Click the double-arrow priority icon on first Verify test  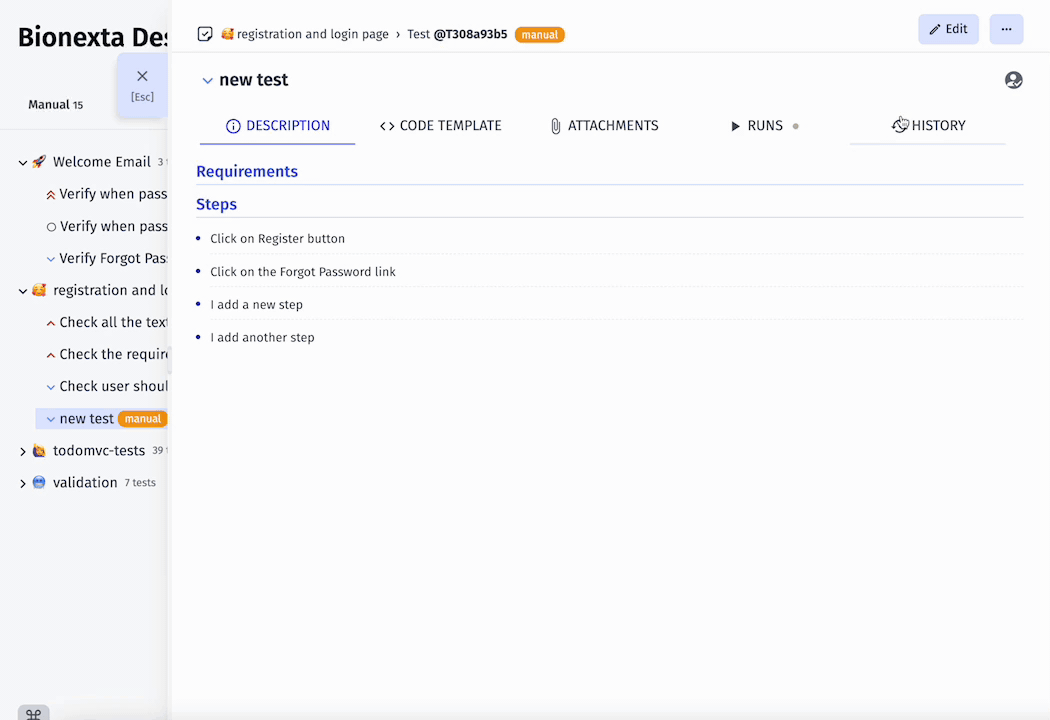pyautogui.click(x=51, y=195)
